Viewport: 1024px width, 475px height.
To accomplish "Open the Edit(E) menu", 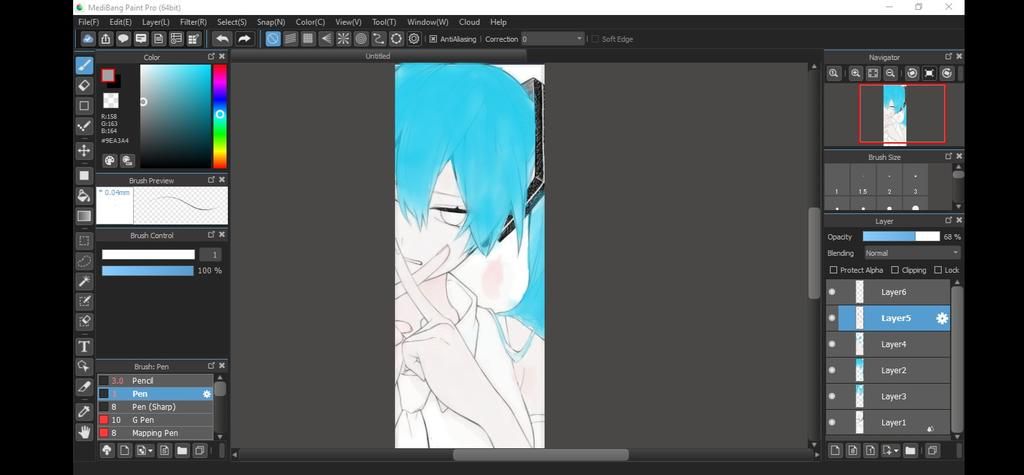I will click(x=121, y=22).
